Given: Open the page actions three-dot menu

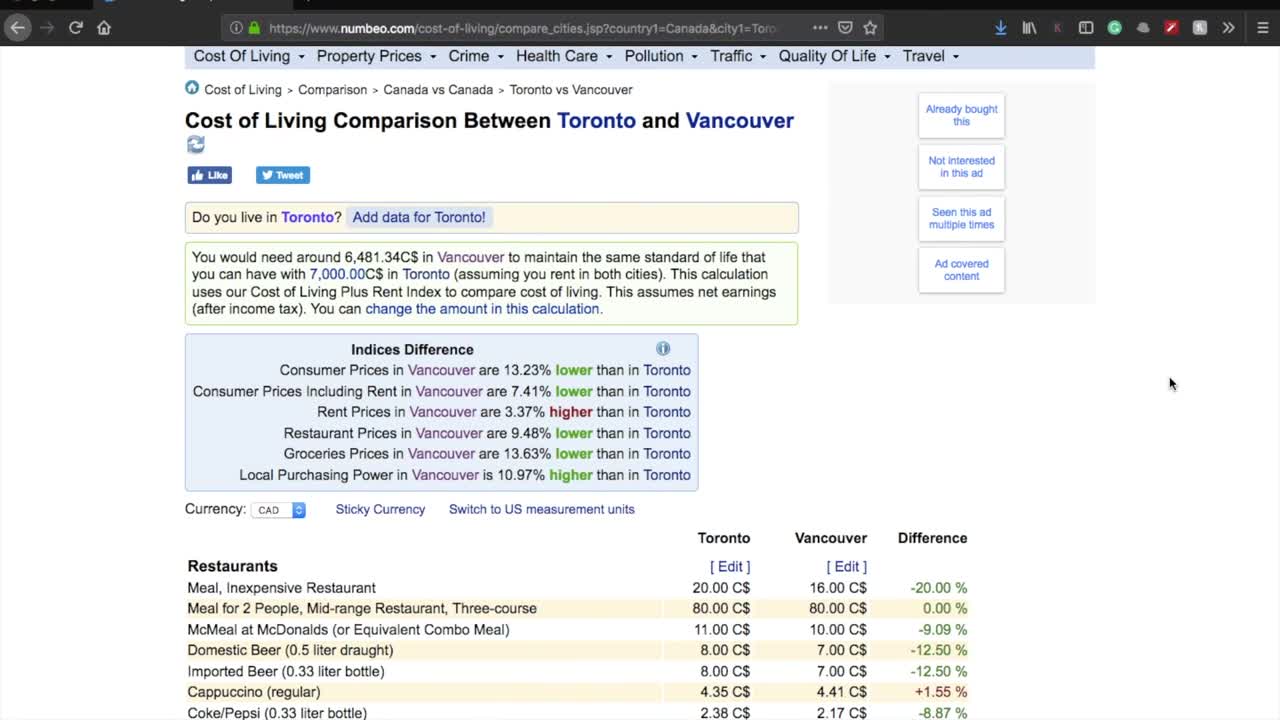Looking at the screenshot, I should pos(820,28).
